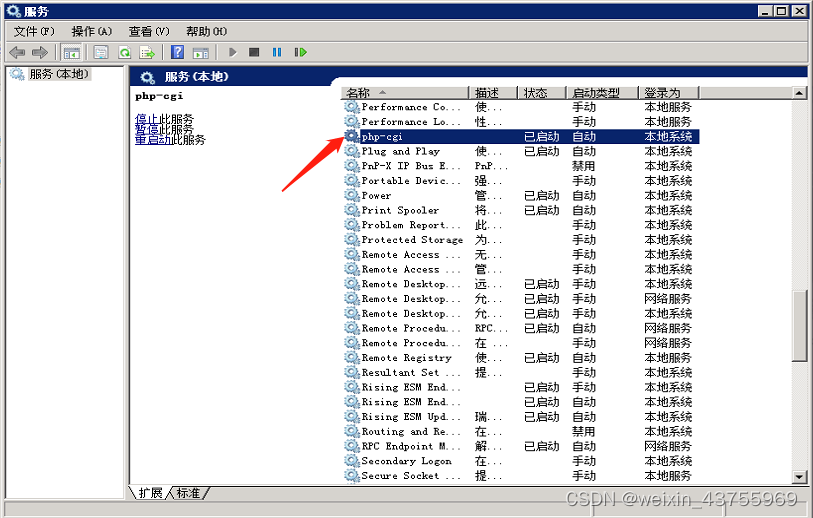This screenshot has width=813, height=518.
Task: Click the Remote Registry service gear icon
Action: [352, 358]
